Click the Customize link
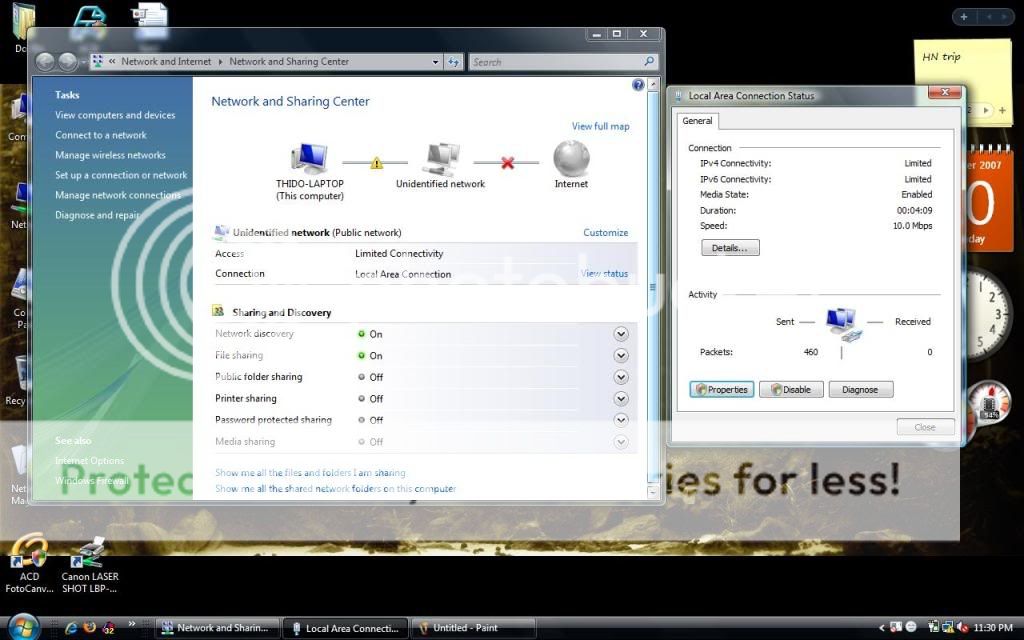The image size is (1024, 640). (605, 232)
